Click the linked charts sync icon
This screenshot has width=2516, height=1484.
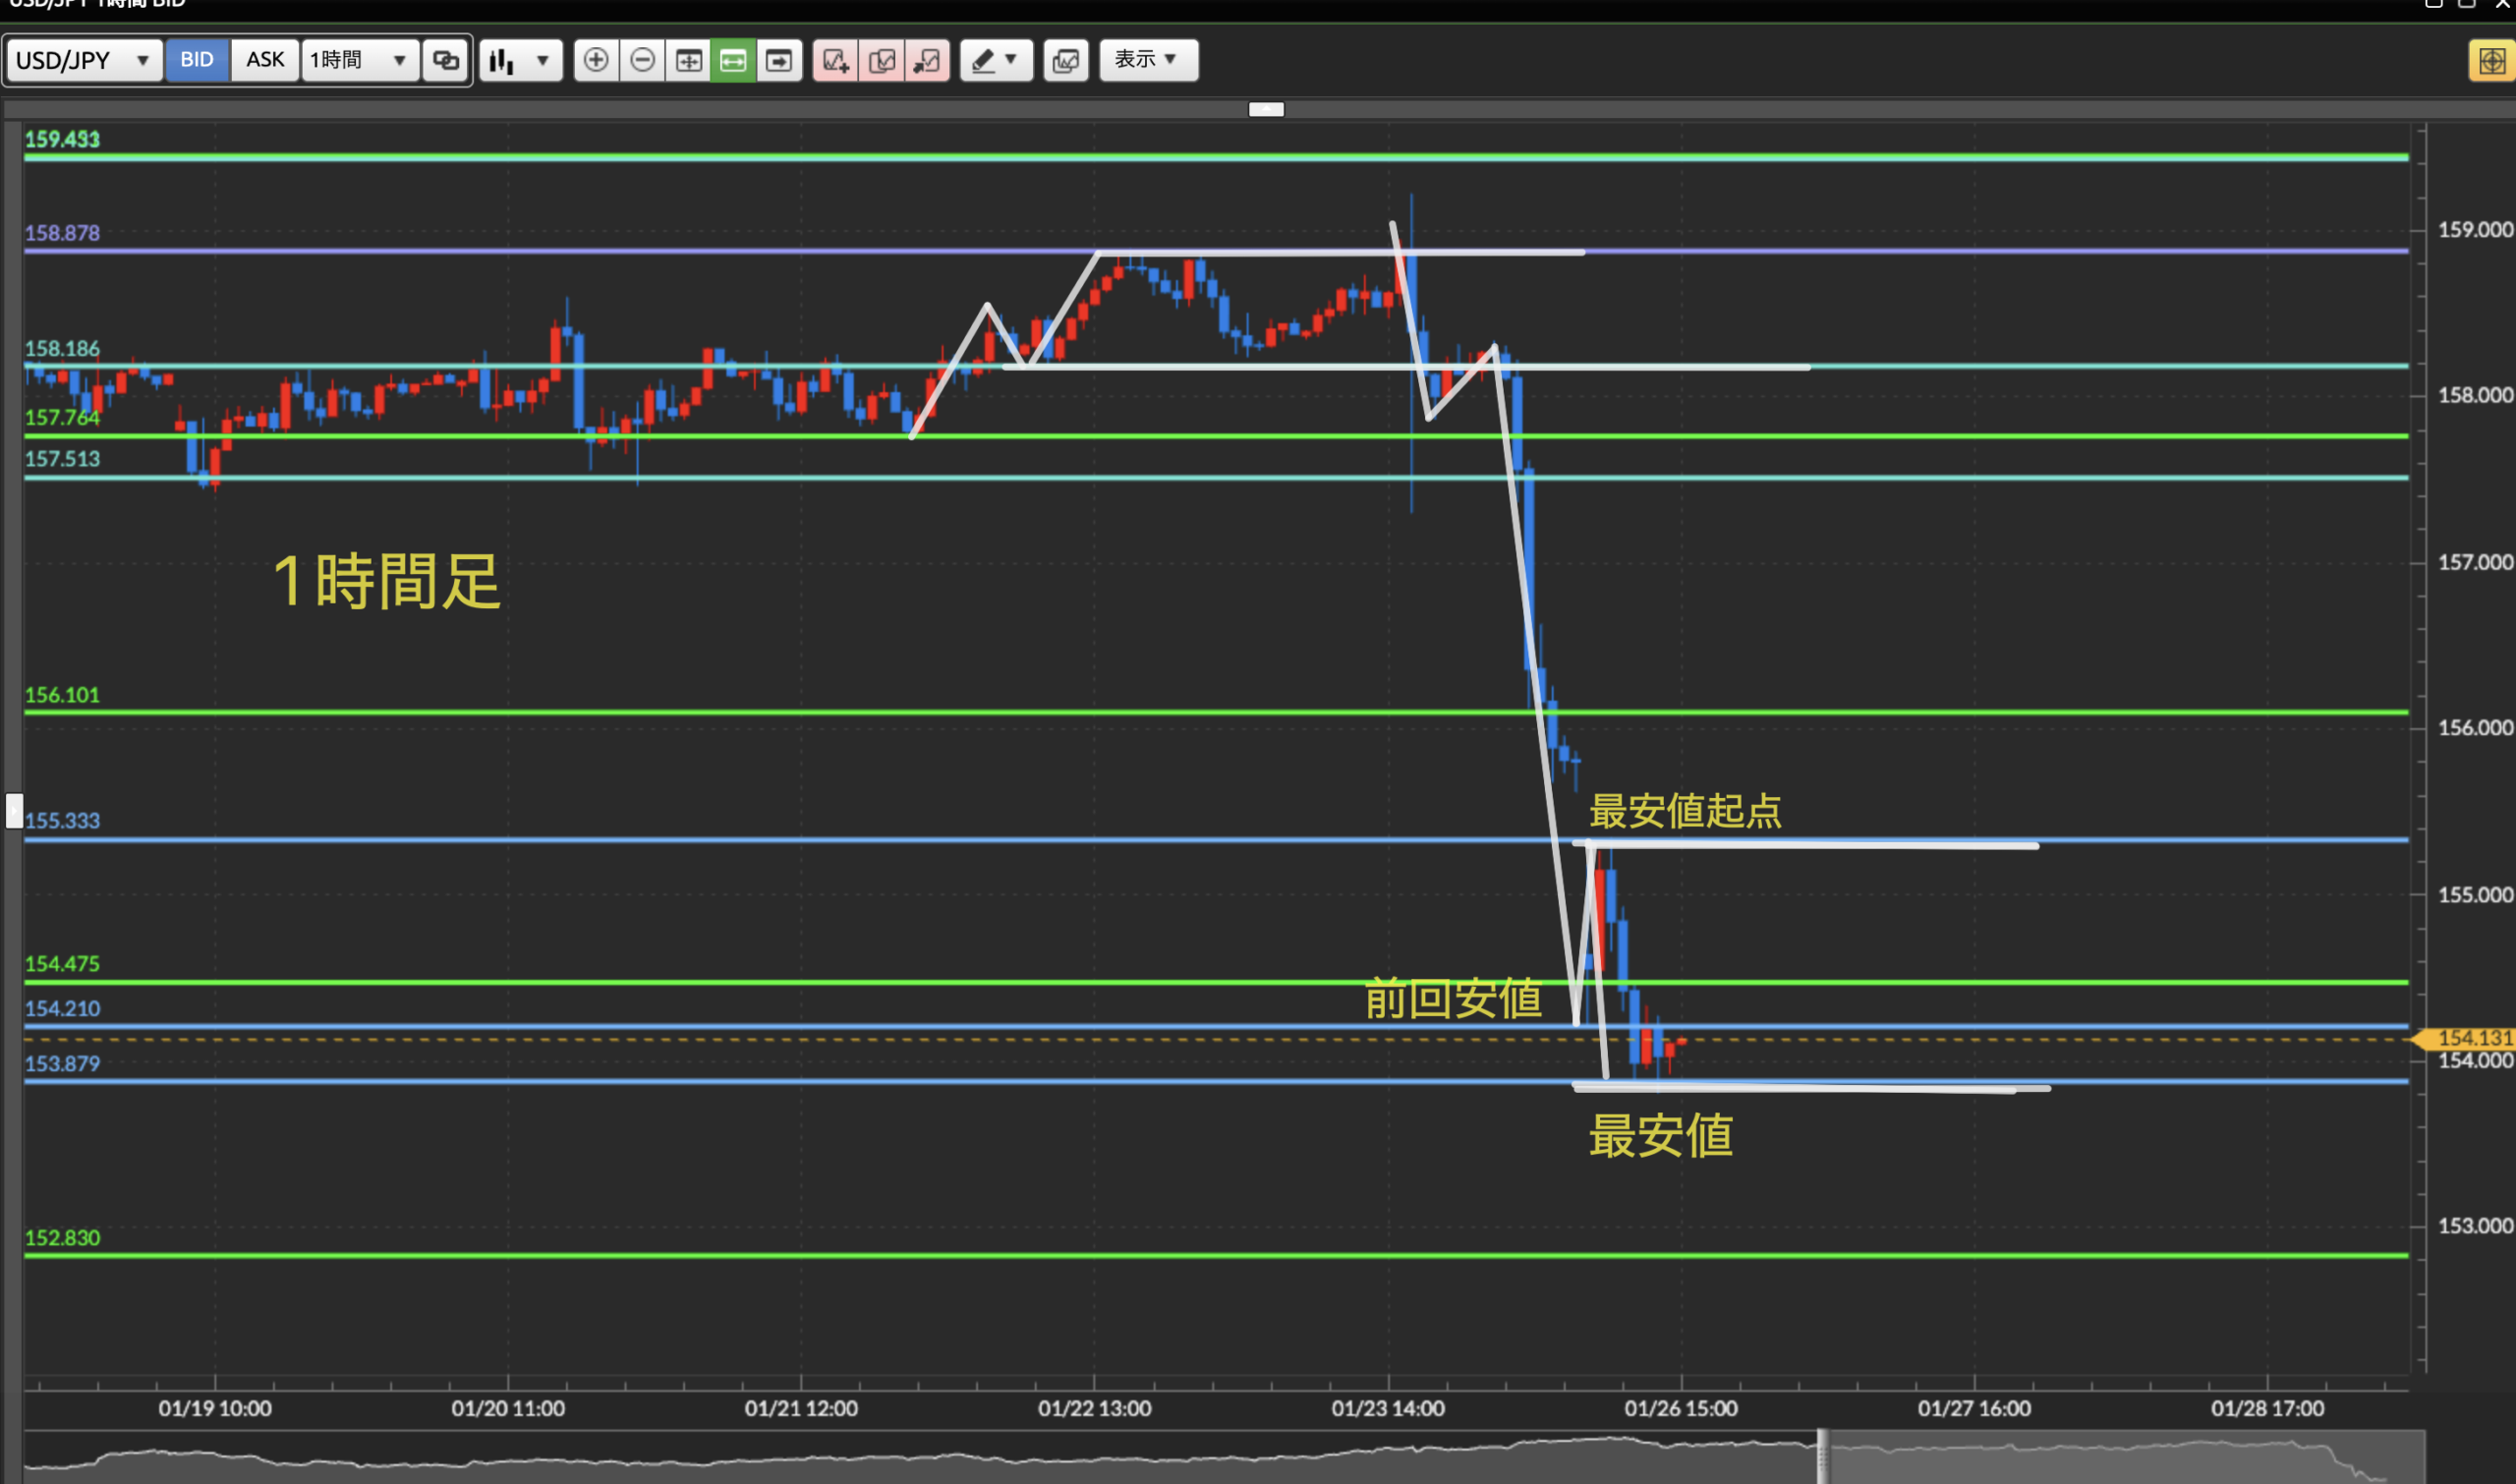(x=445, y=60)
